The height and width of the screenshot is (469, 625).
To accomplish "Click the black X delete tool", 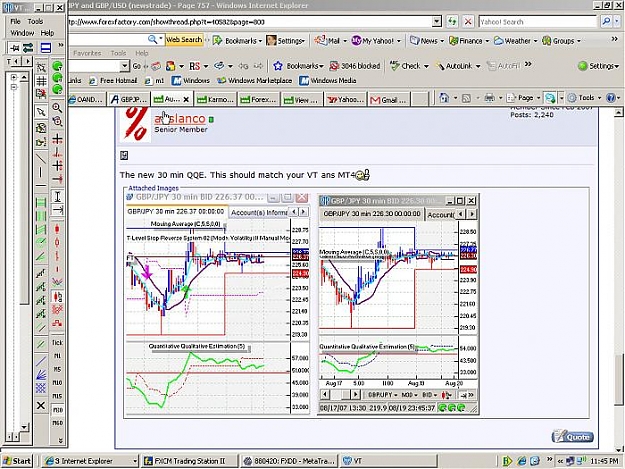I will tap(41, 405).
